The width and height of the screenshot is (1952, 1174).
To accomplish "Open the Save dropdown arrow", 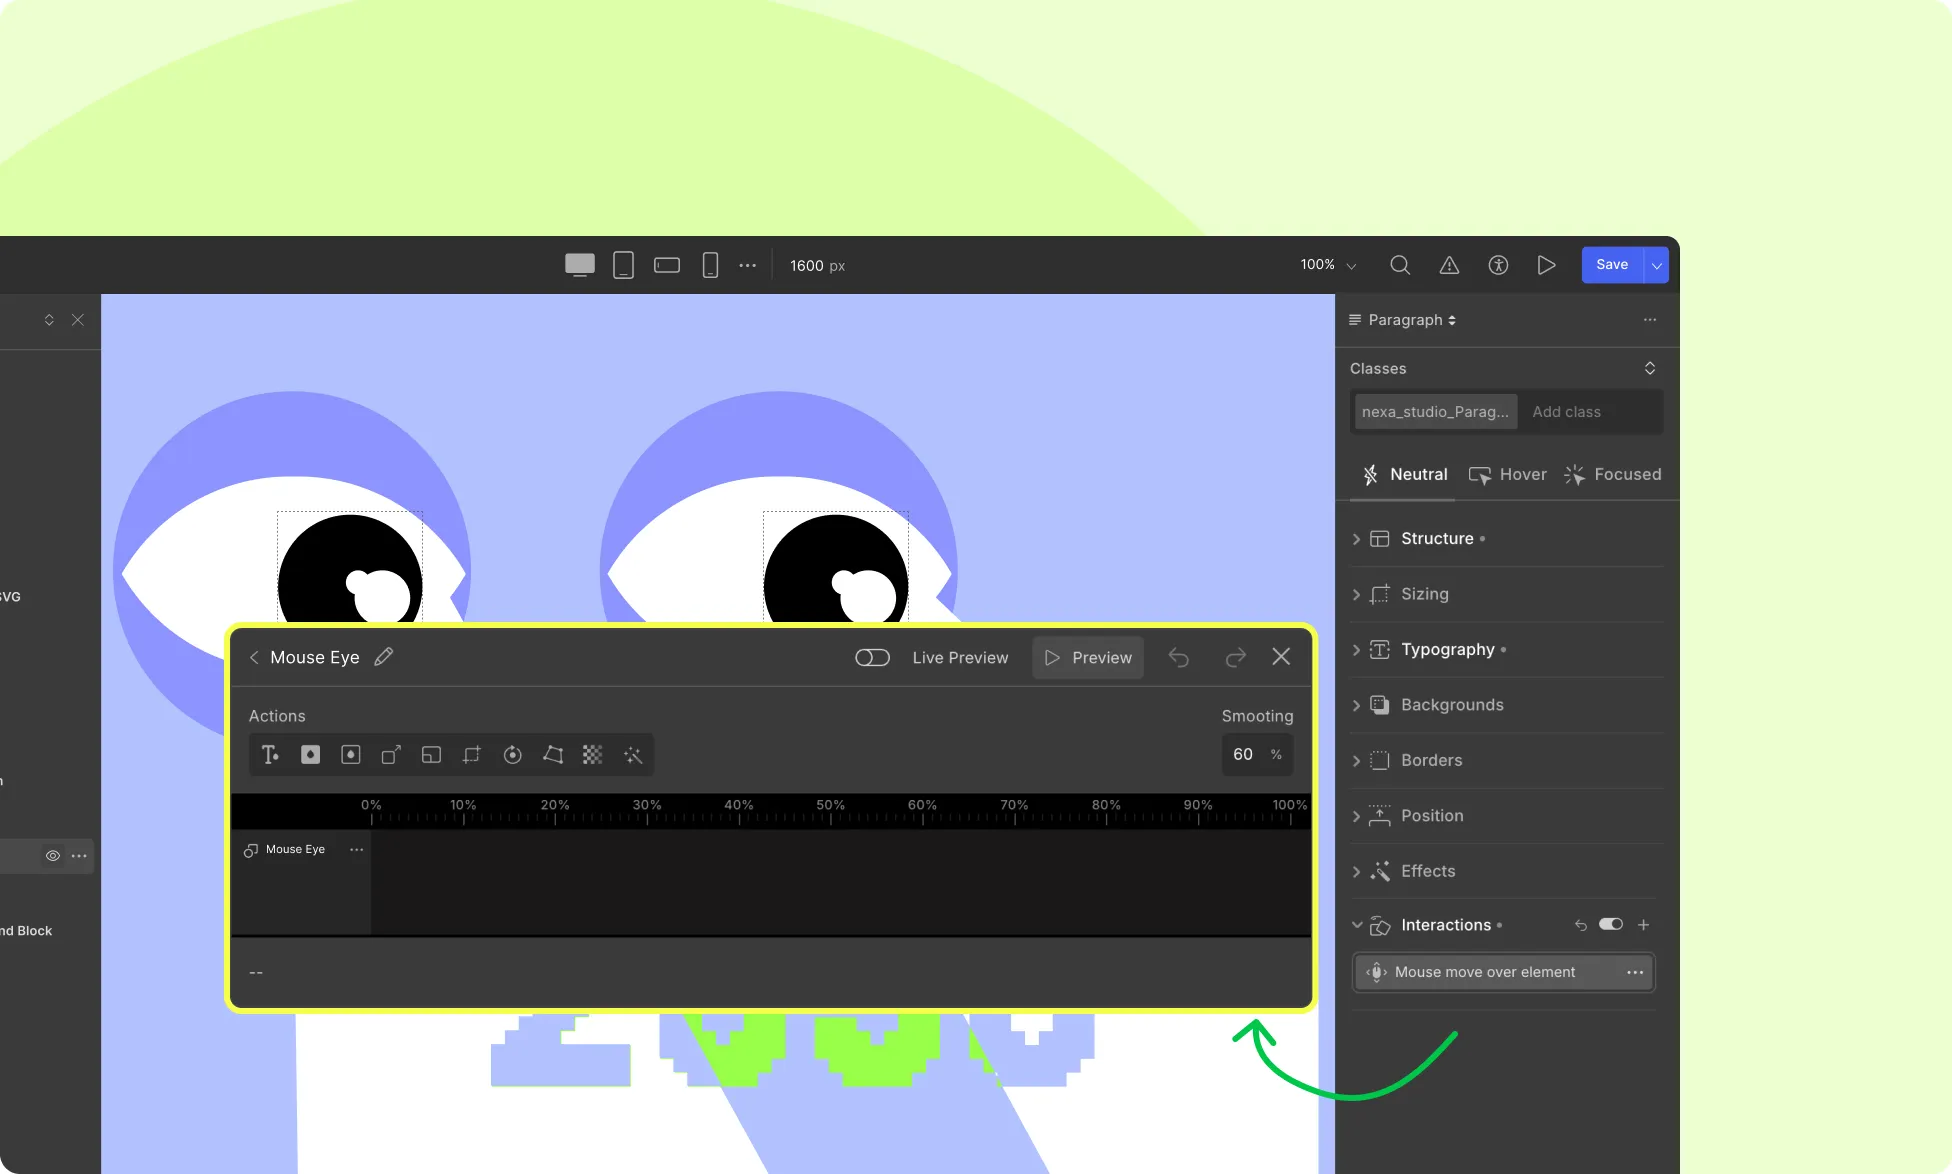I will 1657,265.
